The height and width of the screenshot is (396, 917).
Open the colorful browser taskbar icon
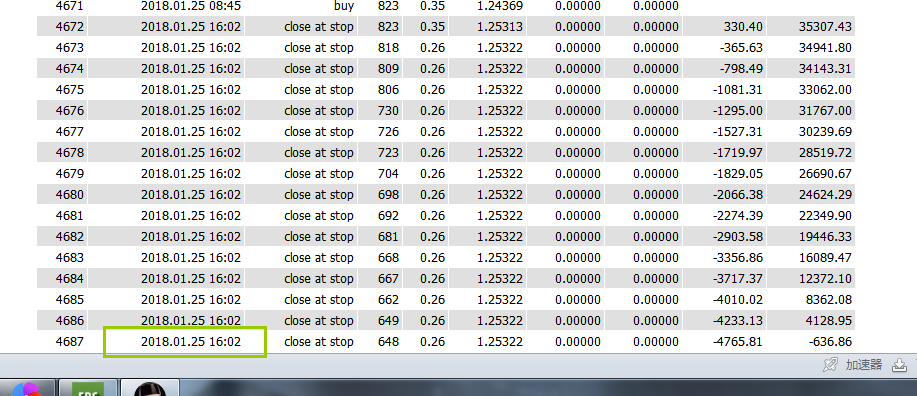pos(26,389)
